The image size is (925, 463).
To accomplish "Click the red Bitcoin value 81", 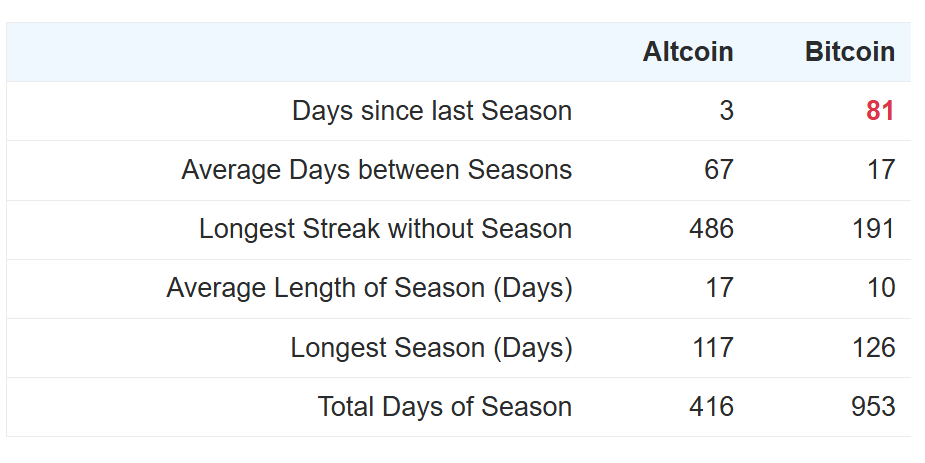I will click(x=880, y=111).
